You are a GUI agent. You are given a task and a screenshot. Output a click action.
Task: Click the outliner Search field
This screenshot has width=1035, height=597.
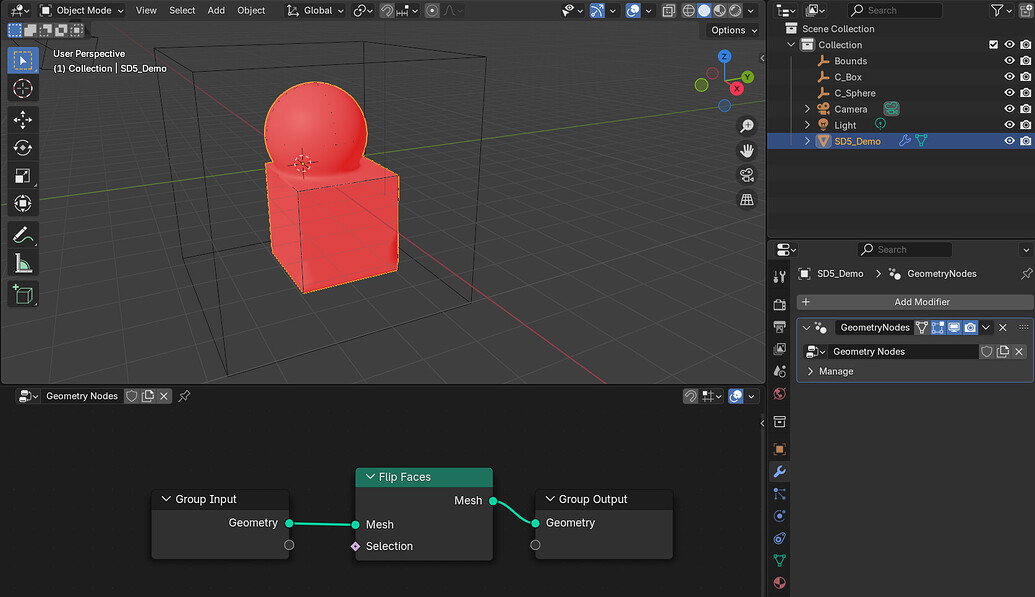[894, 11]
